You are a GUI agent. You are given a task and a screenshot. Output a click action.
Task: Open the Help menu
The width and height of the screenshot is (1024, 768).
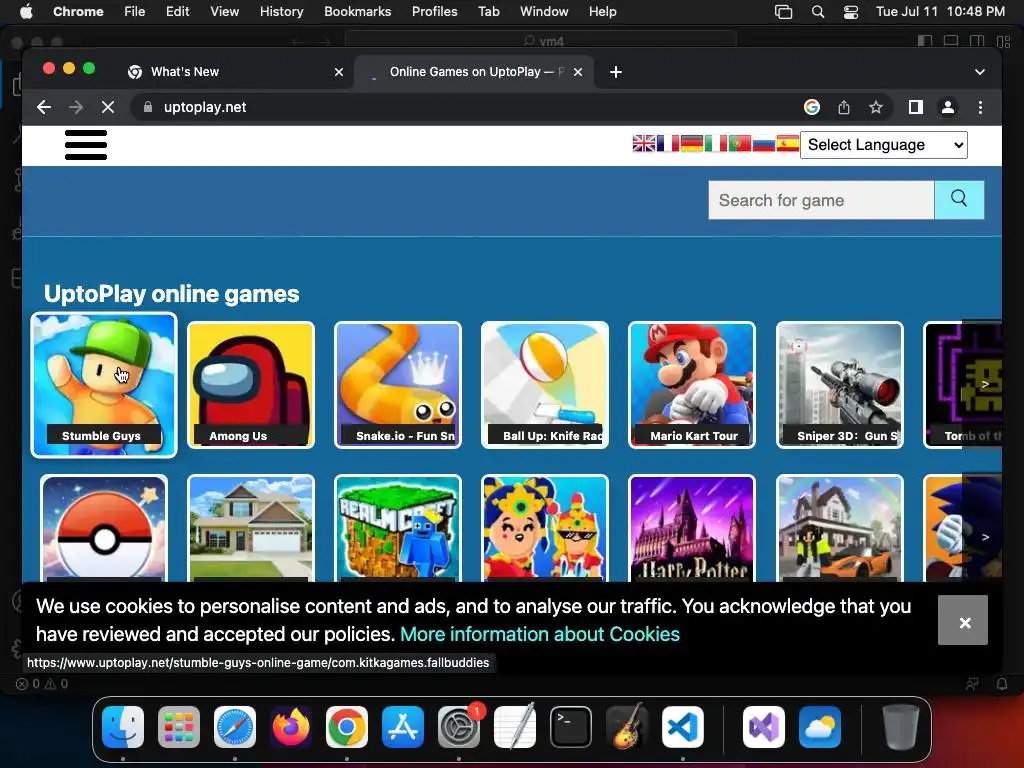point(602,12)
